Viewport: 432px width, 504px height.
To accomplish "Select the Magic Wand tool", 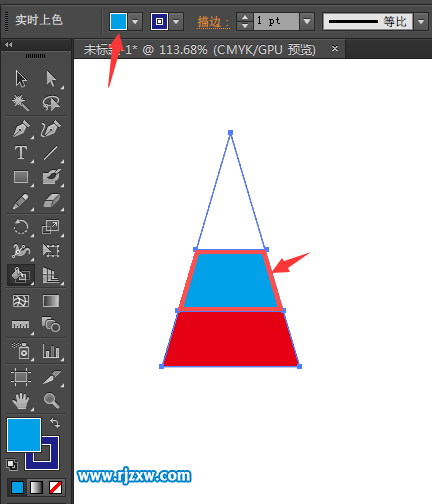I will 21,103.
